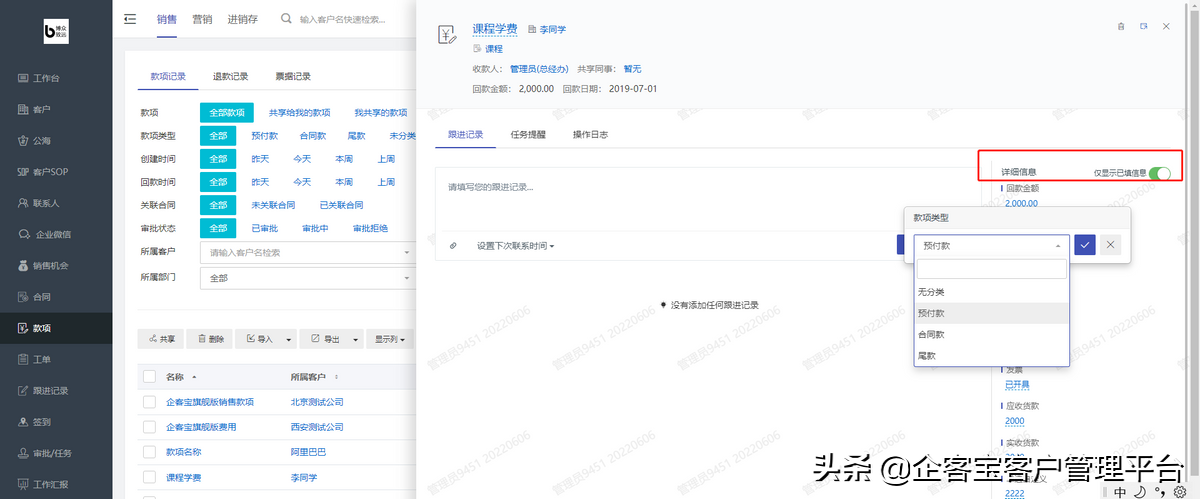Expand the arrow next to 导入
The width and height of the screenshot is (1200, 499).
tap(289, 339)
